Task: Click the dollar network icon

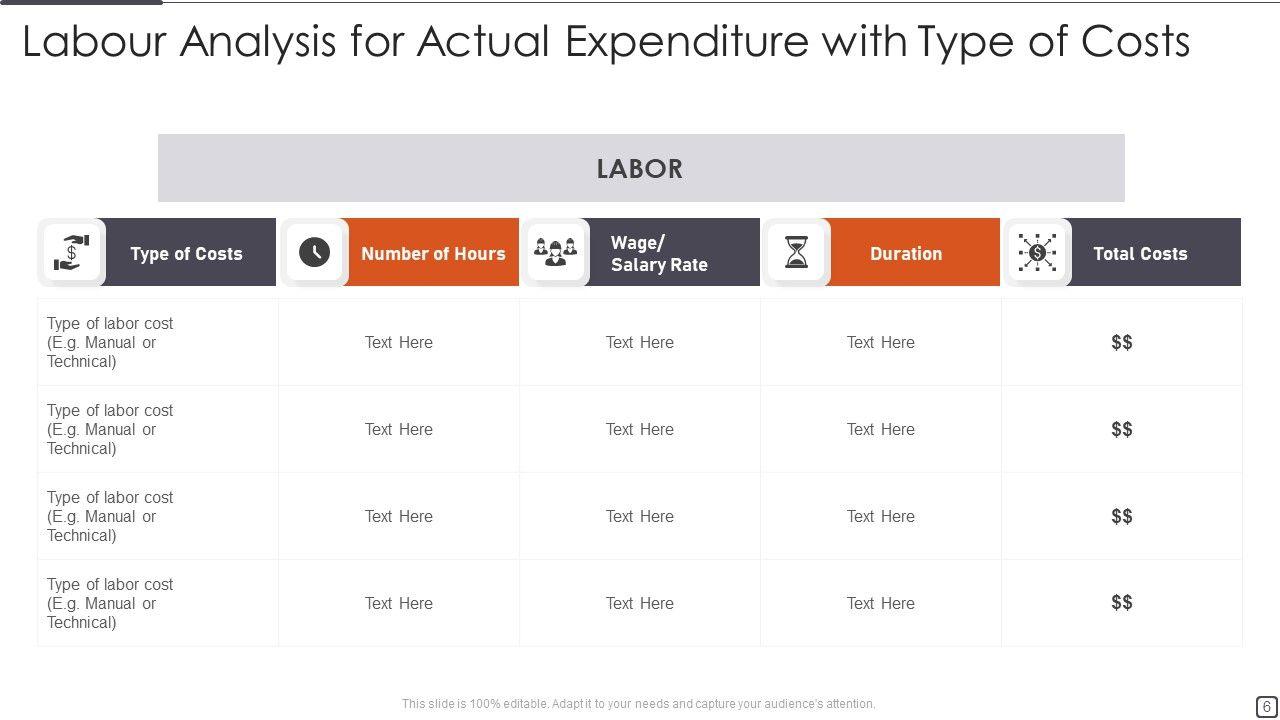Action: pyautogui.click(x=1037, y=252)
